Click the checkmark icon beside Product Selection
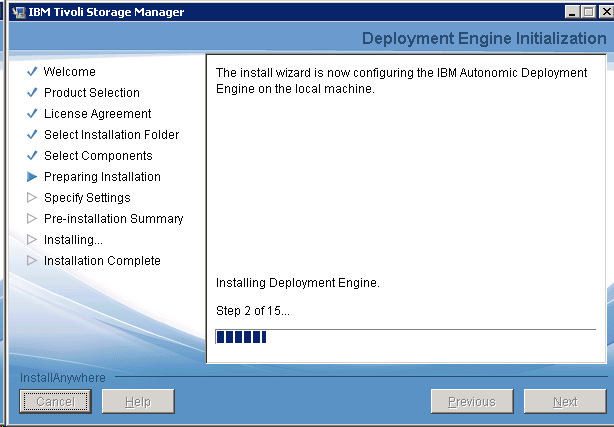614x427 pixels. coord(32,93)
